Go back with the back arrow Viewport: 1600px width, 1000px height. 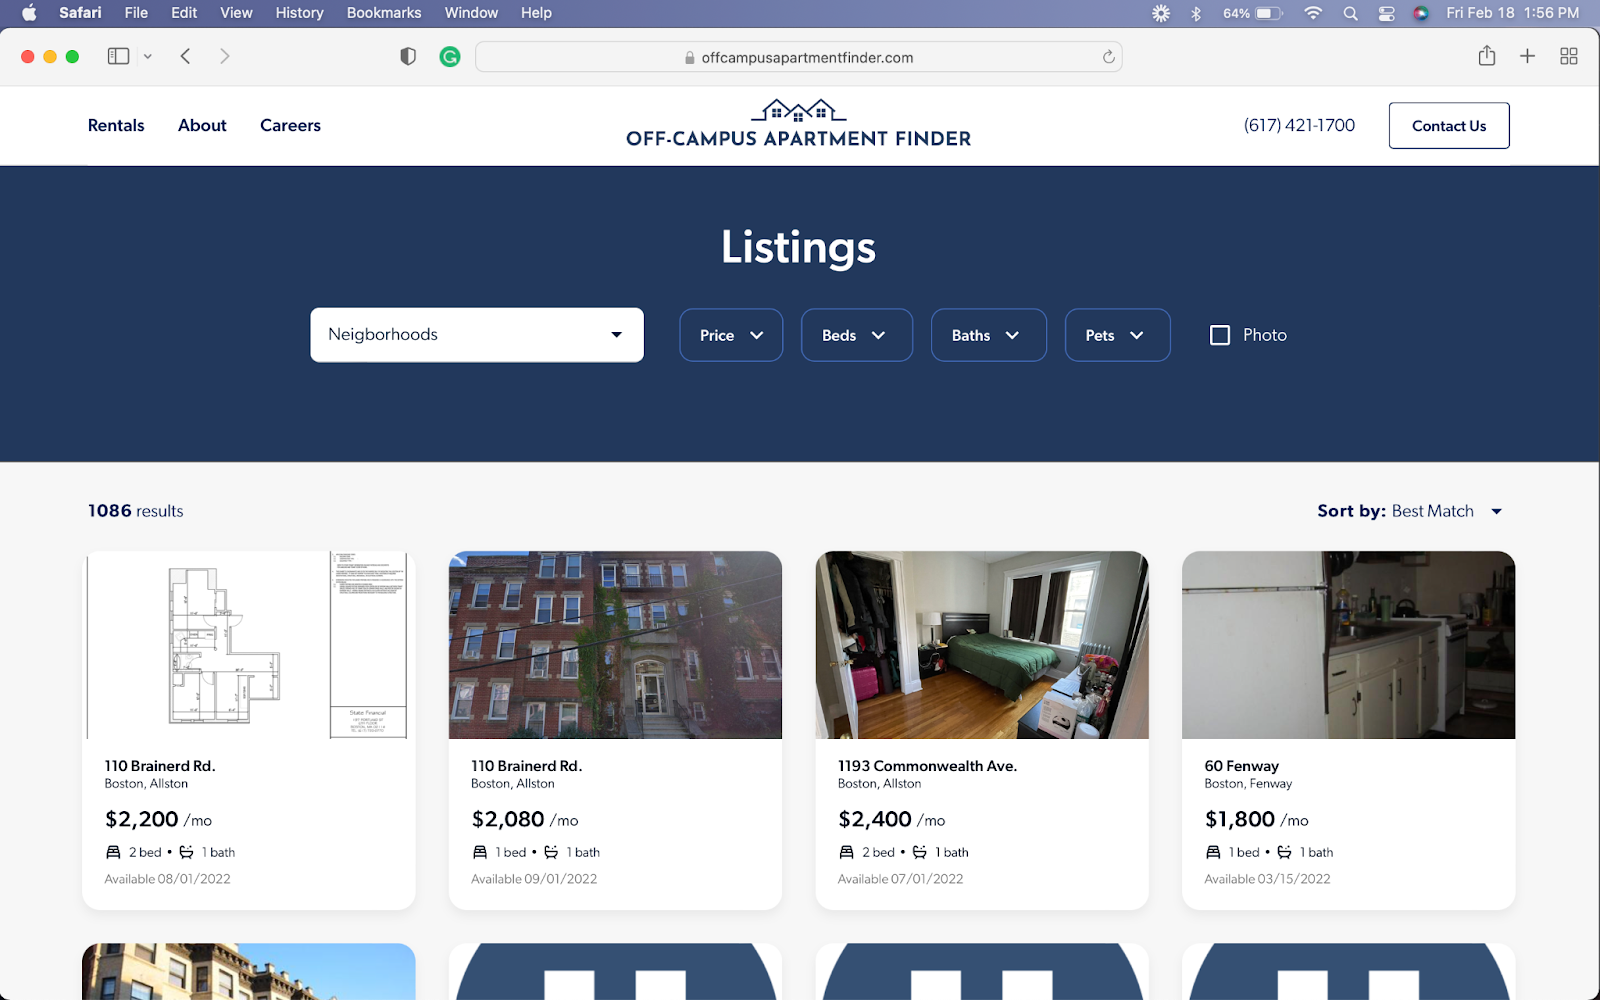click(x=185, y=56)
